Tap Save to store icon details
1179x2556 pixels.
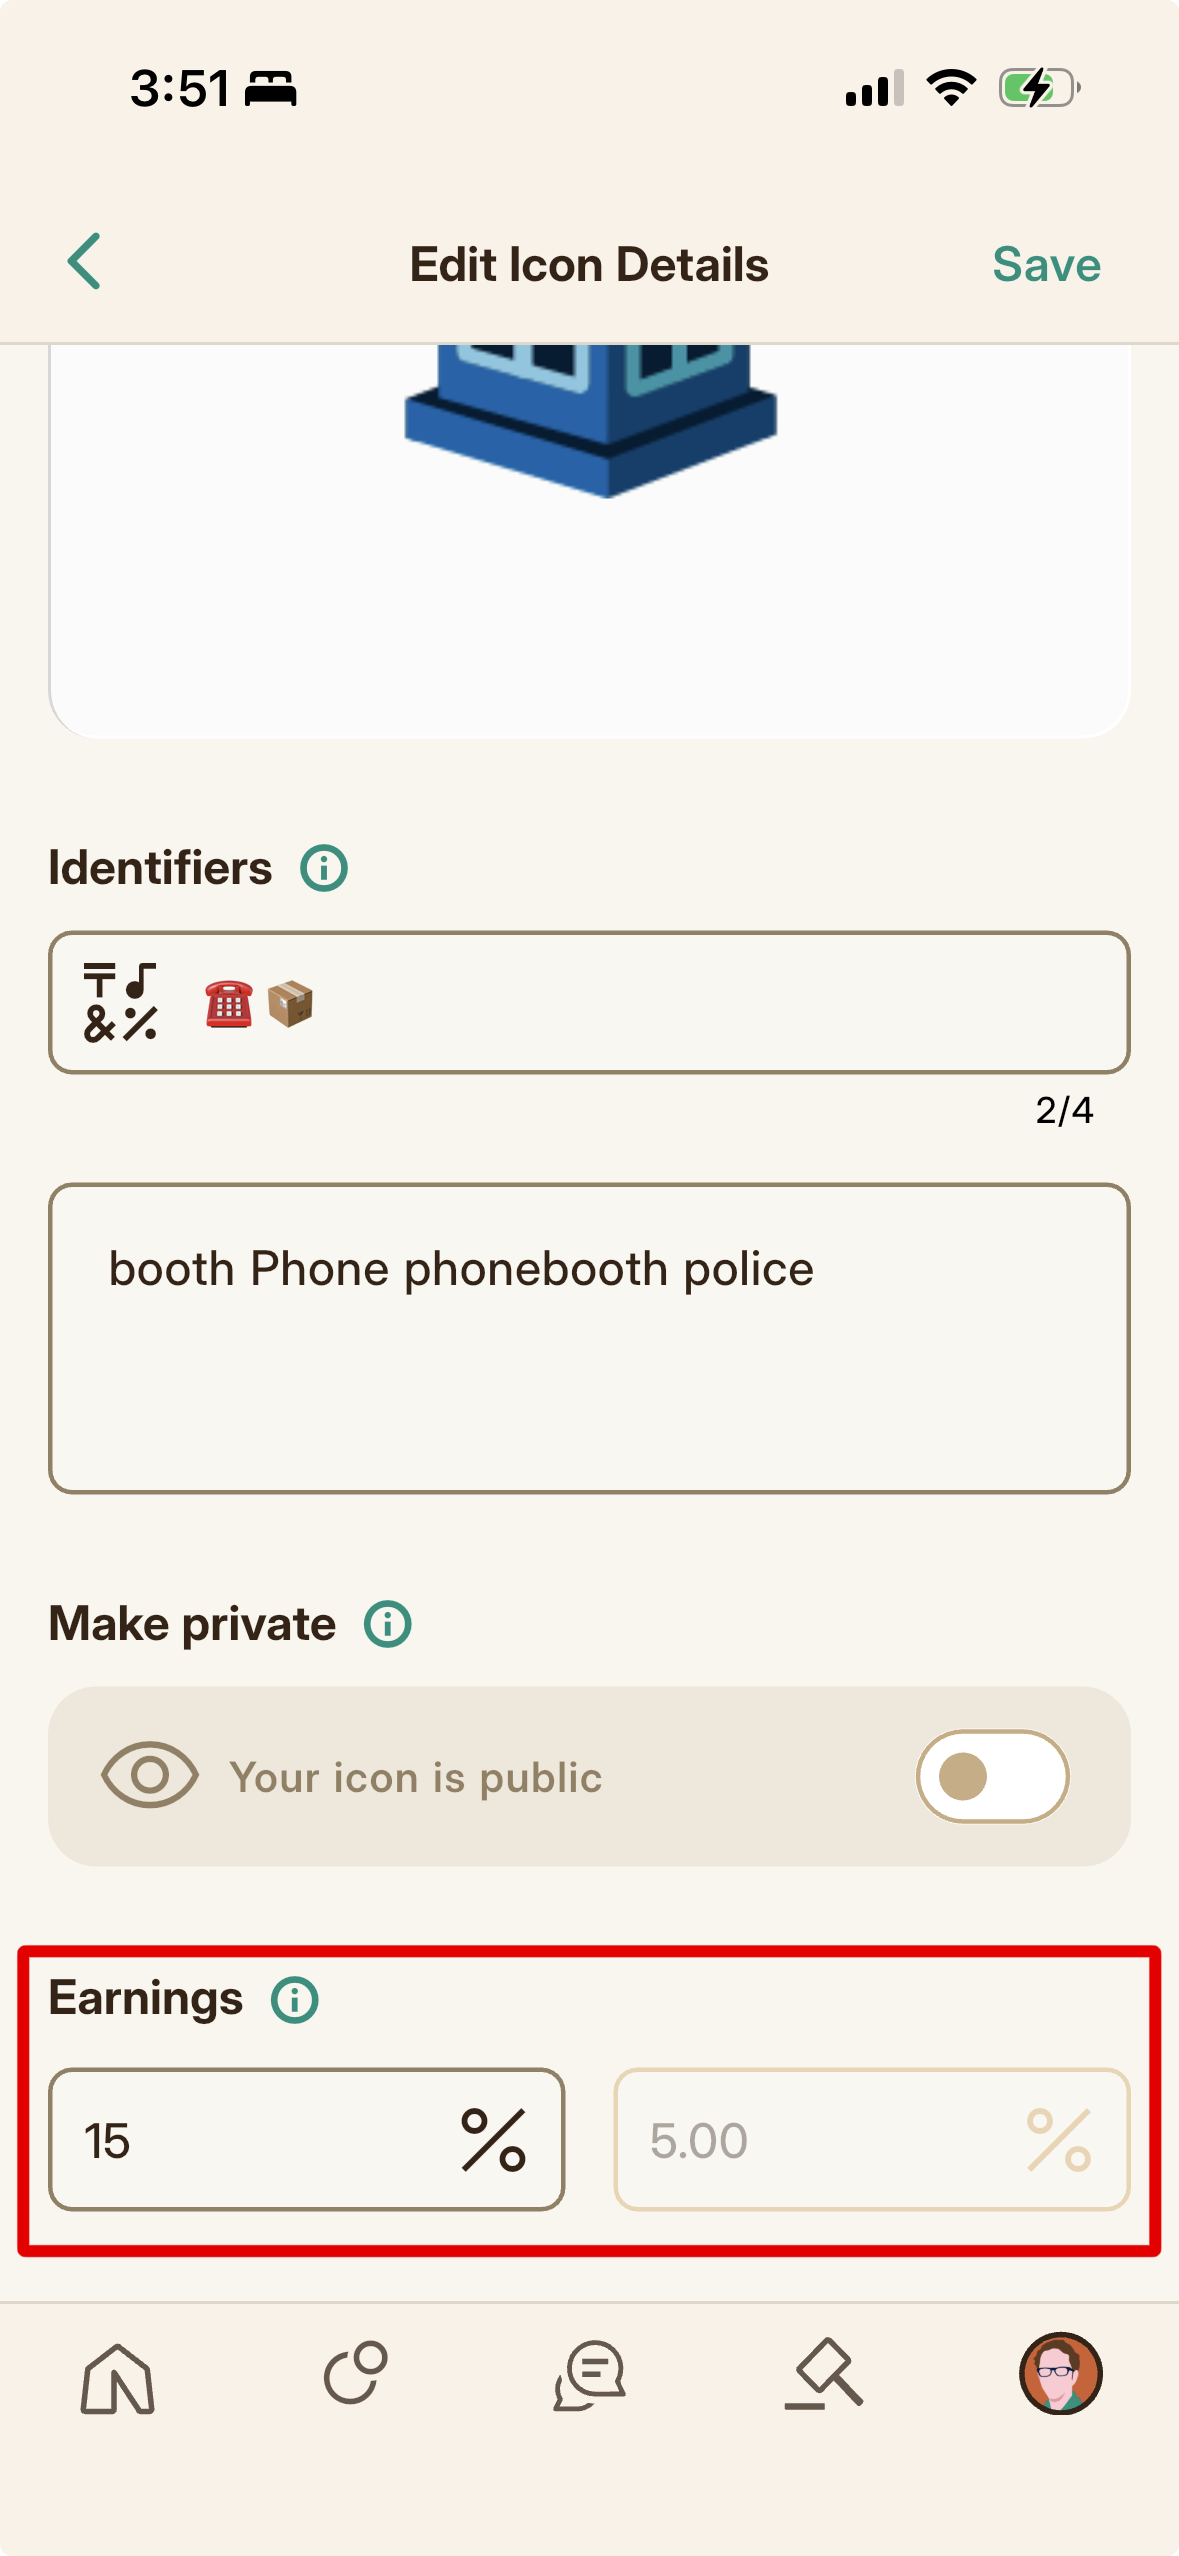1046,265
